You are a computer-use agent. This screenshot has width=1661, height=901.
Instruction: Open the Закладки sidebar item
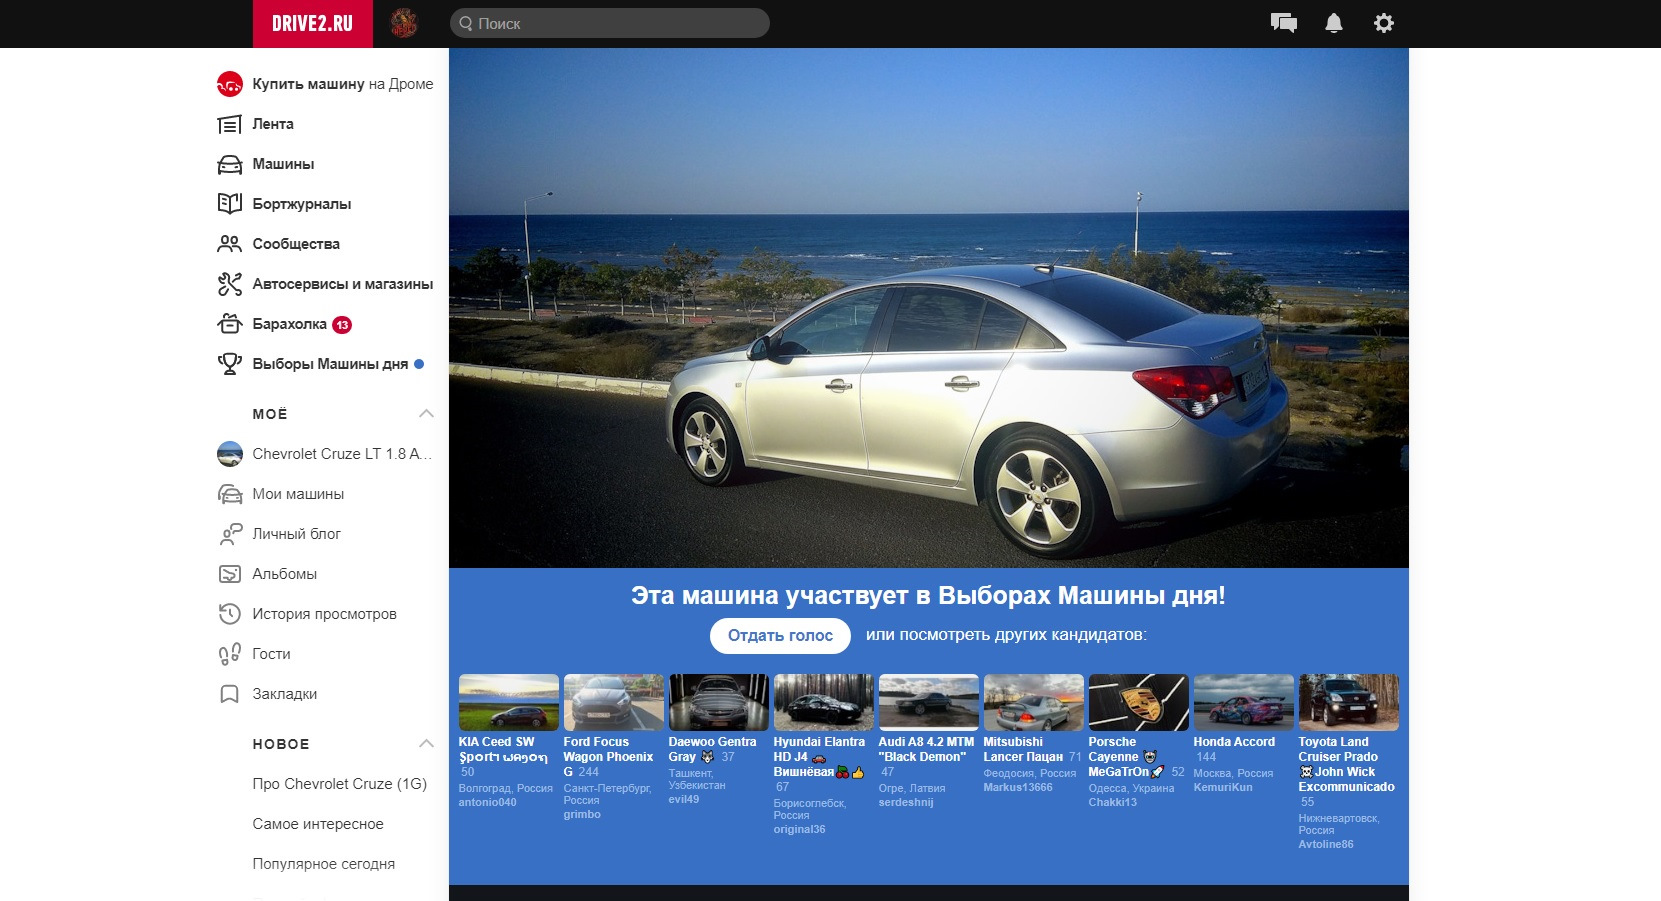point(284,694)
